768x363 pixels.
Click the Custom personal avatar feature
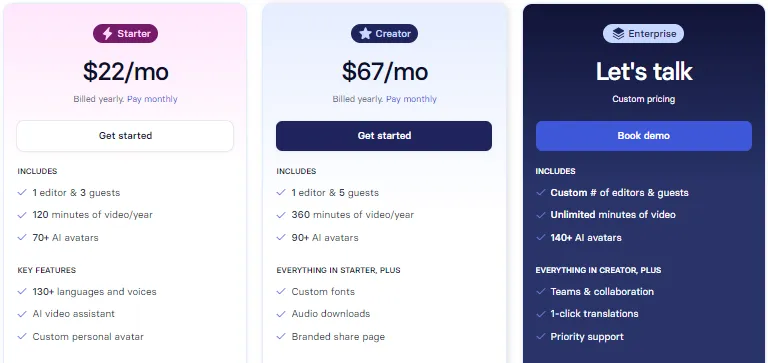coord(88,337)
